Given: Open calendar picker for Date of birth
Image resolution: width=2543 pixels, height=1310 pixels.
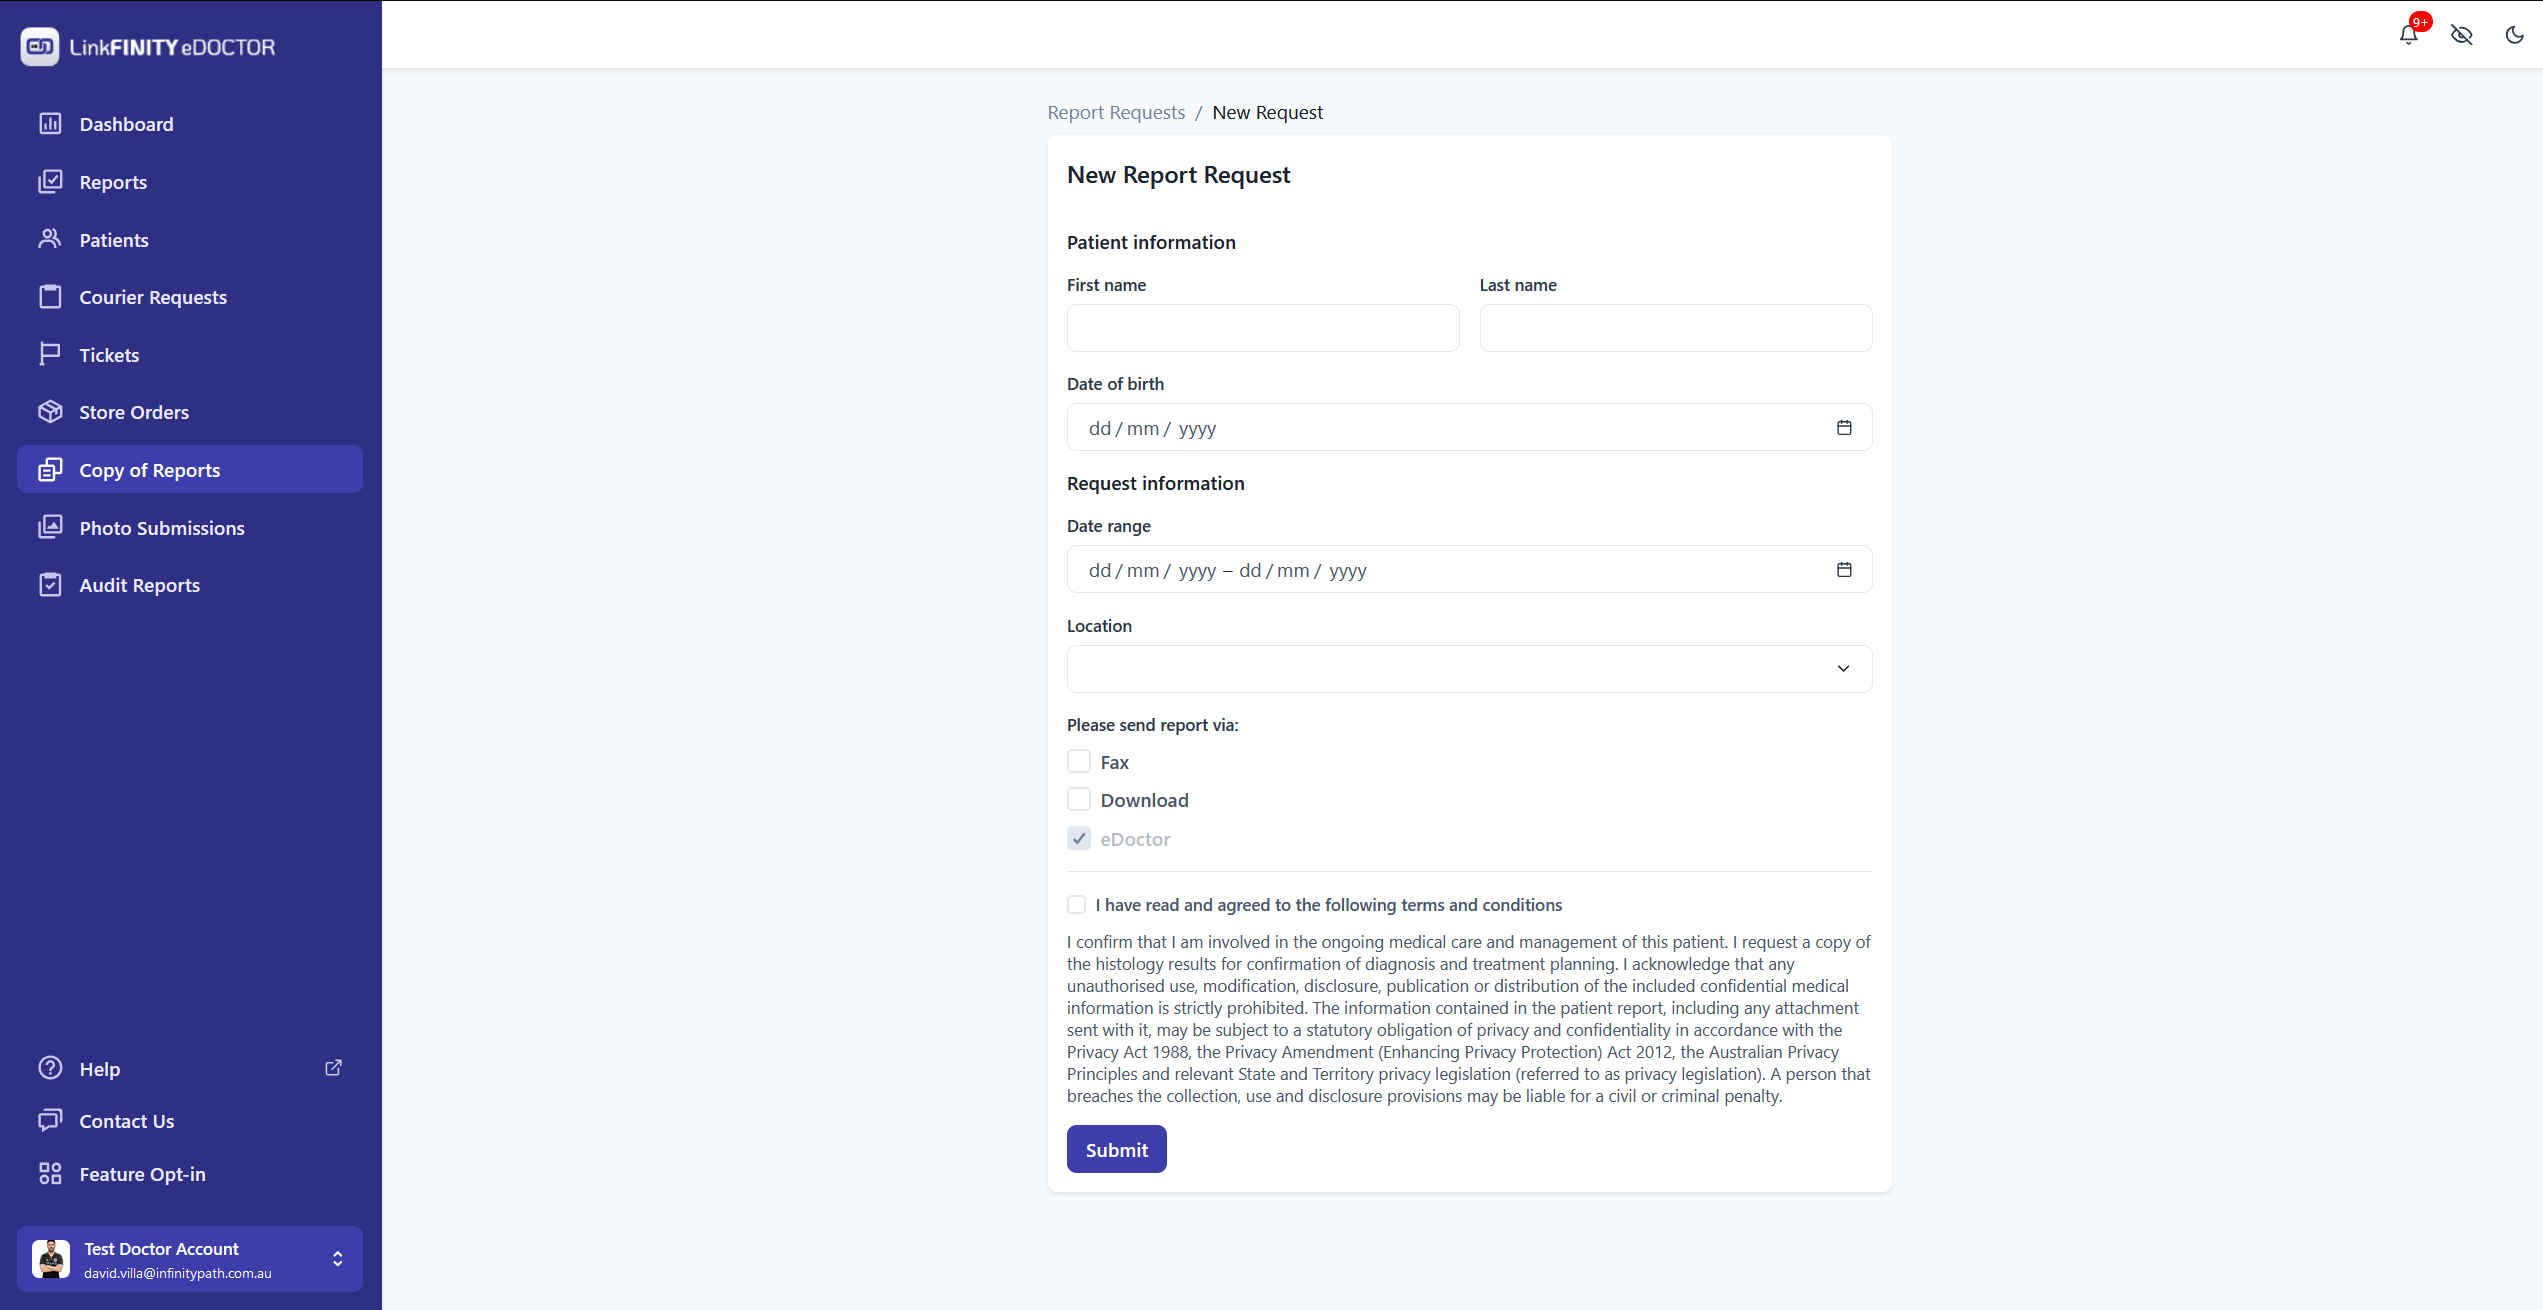Looking at the screenshot, I should point(1844,428).
